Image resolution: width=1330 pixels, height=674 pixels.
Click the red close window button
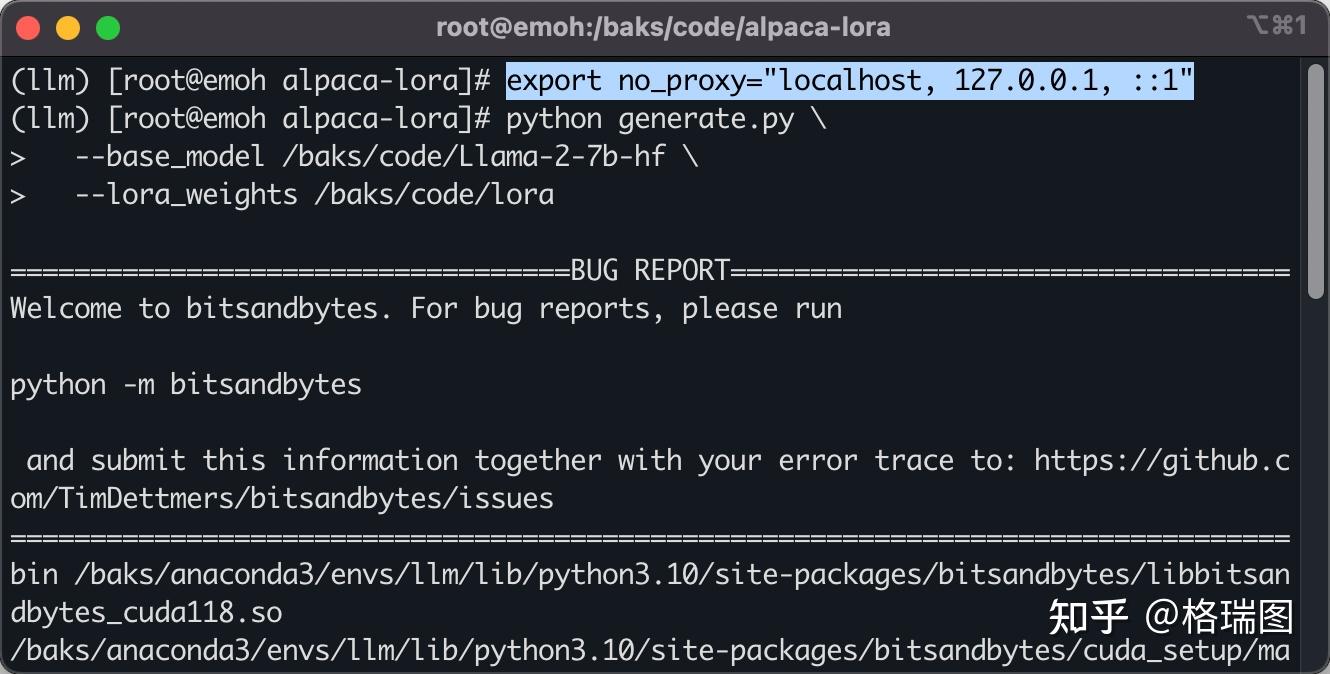(x=28, y=27)
